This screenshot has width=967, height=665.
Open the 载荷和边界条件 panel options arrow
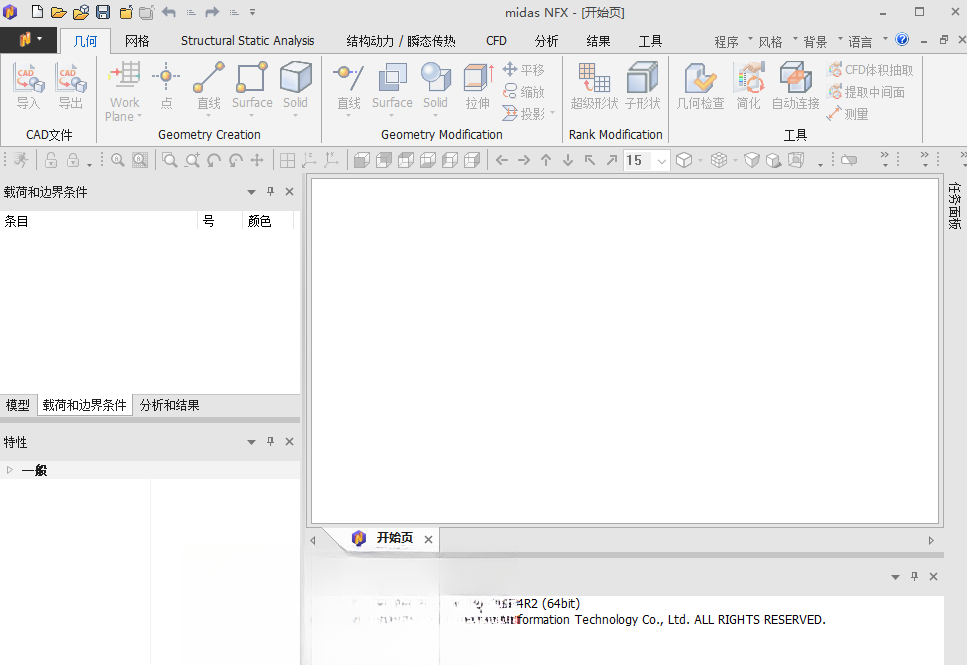[251, 192]
